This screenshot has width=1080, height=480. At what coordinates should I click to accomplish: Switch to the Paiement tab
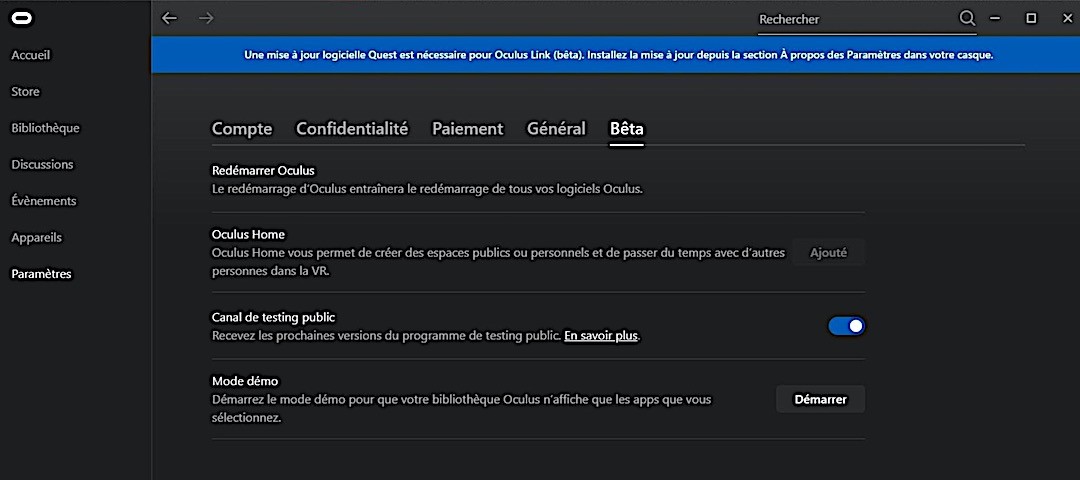[x=468, y=129]
